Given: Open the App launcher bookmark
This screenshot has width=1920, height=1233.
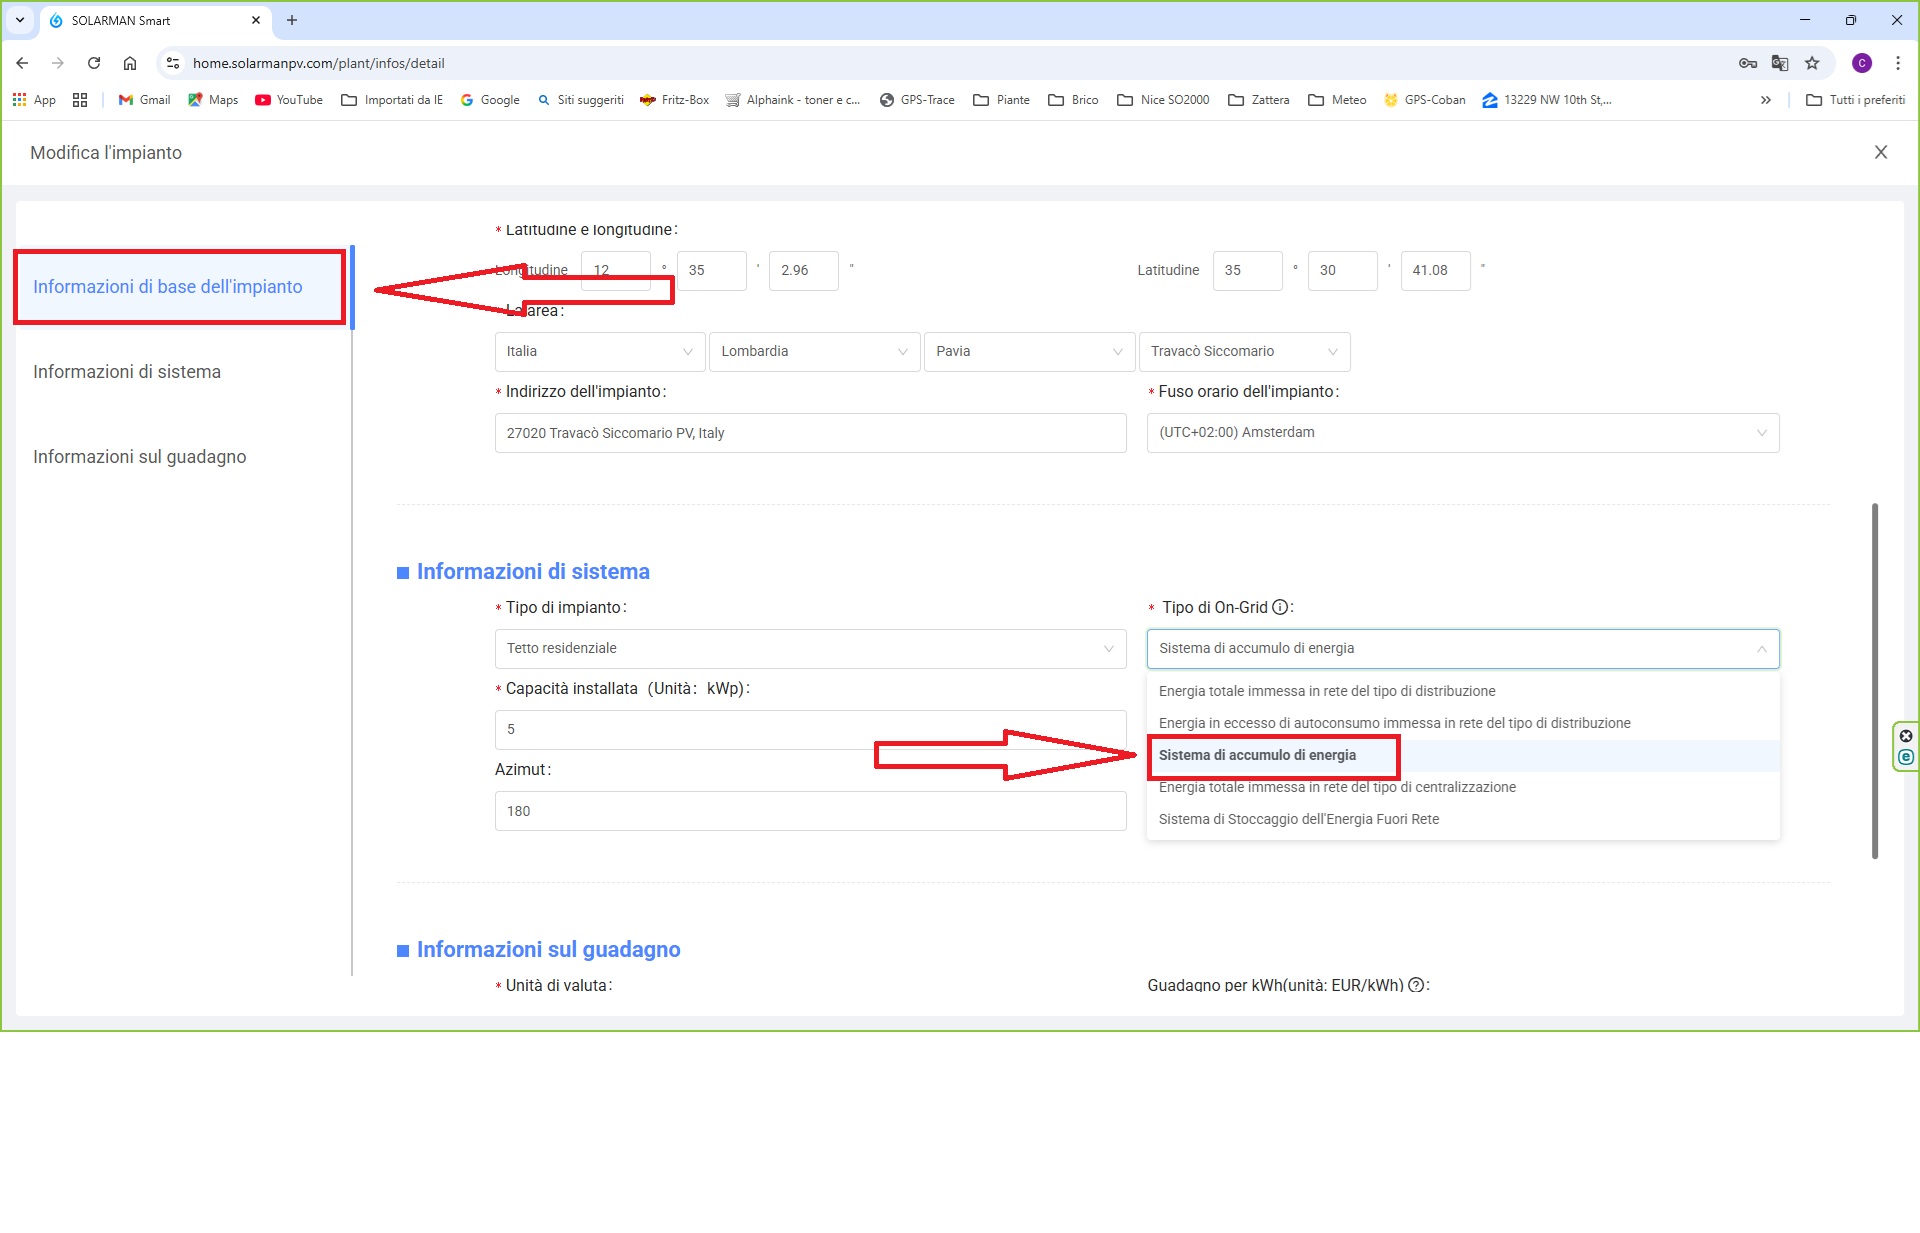Looking at the screenshot, I should (x=34, y=100).
